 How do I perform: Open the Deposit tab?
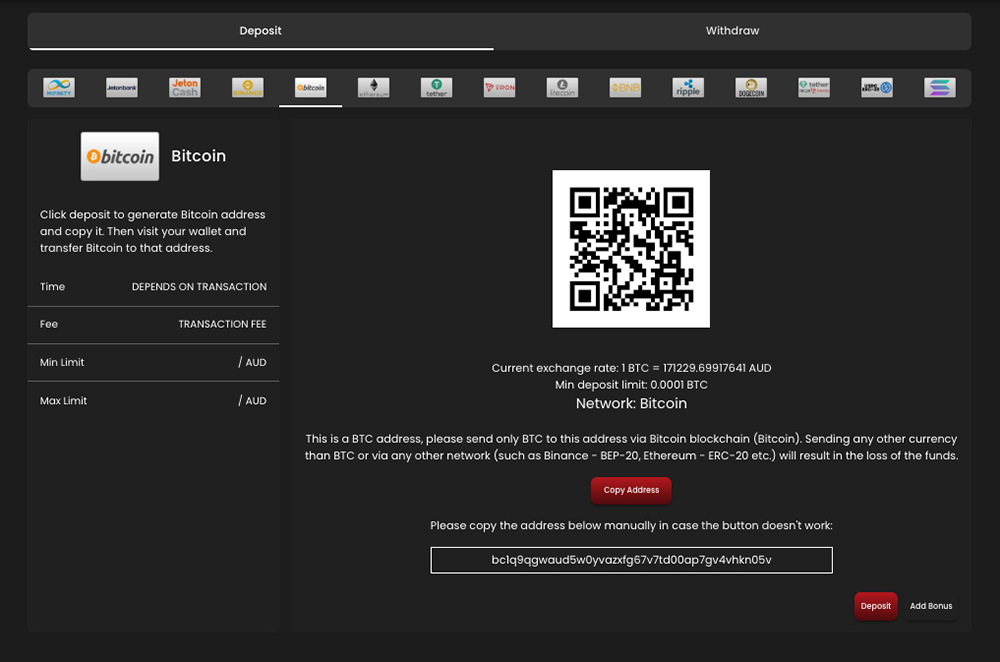point(260,31)
